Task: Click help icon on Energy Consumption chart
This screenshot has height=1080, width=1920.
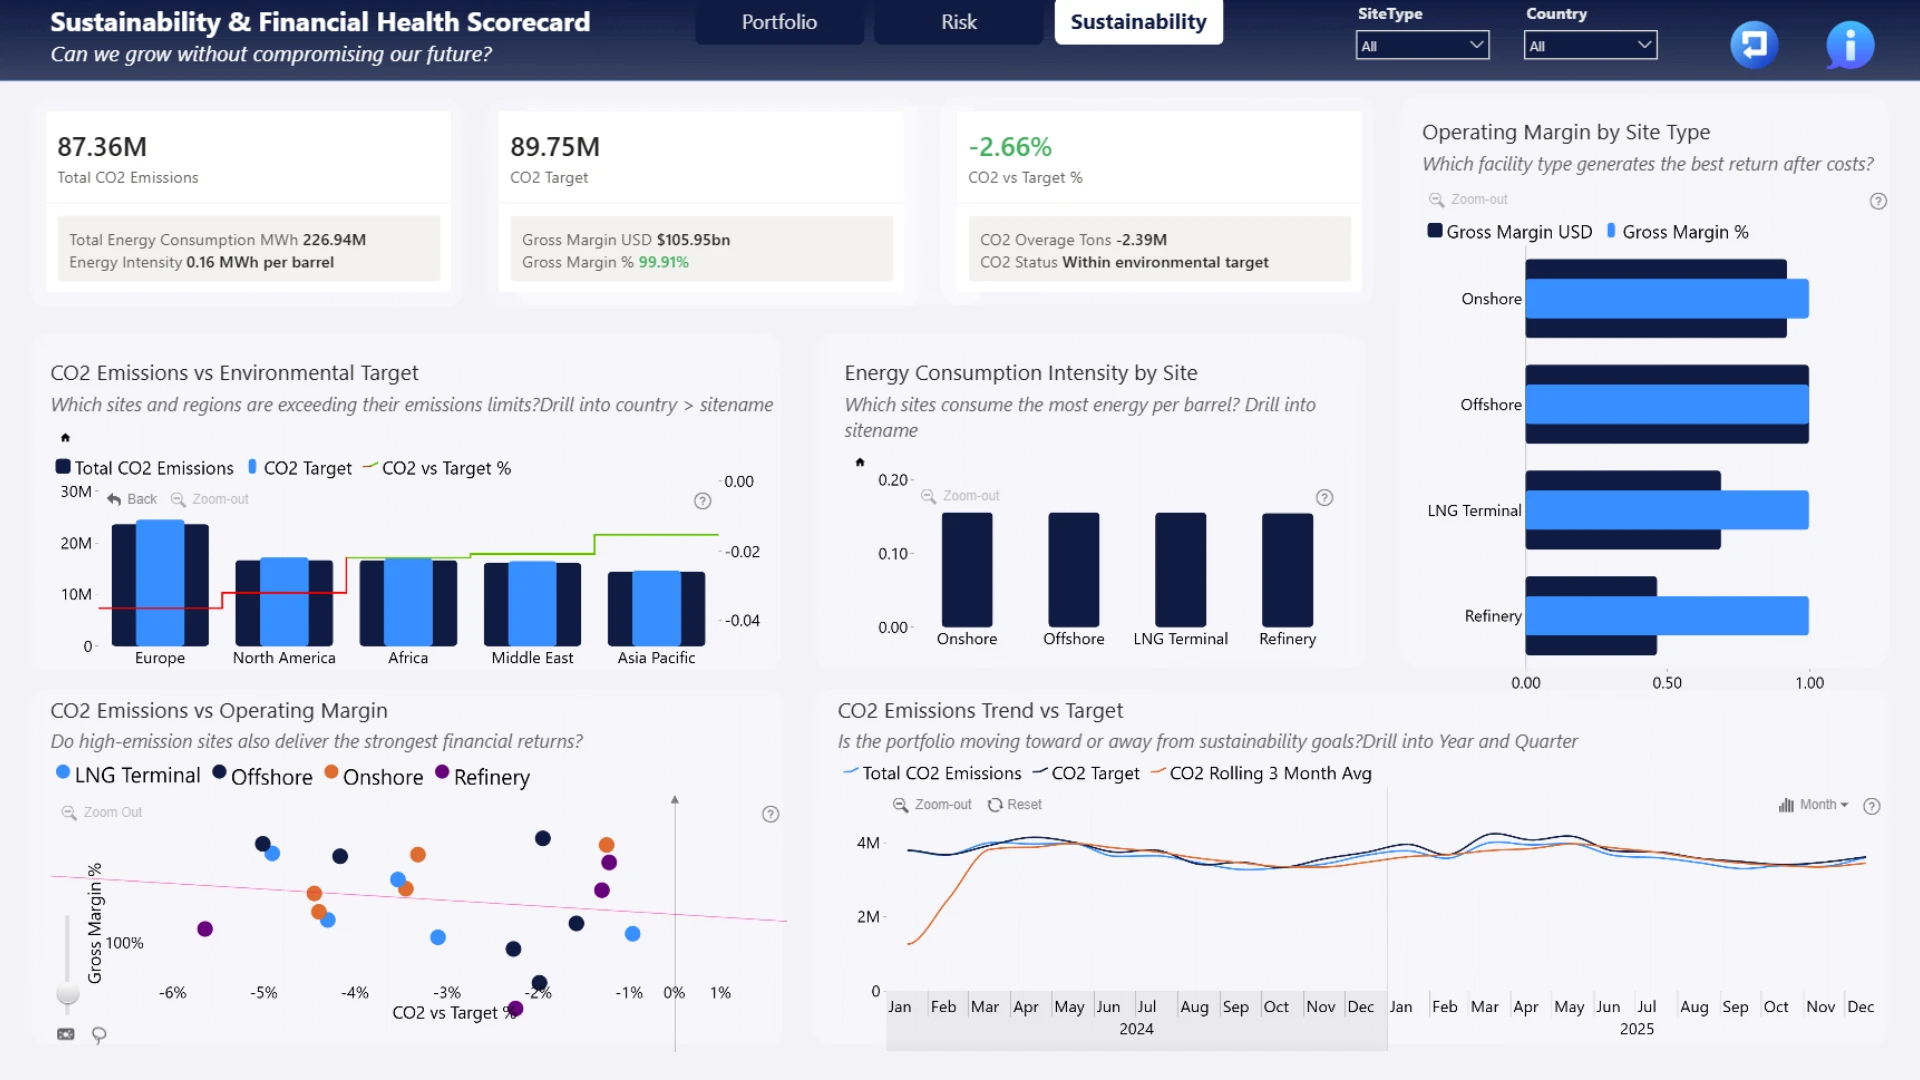Action: pyautogui.click(x=1324, y=497)
